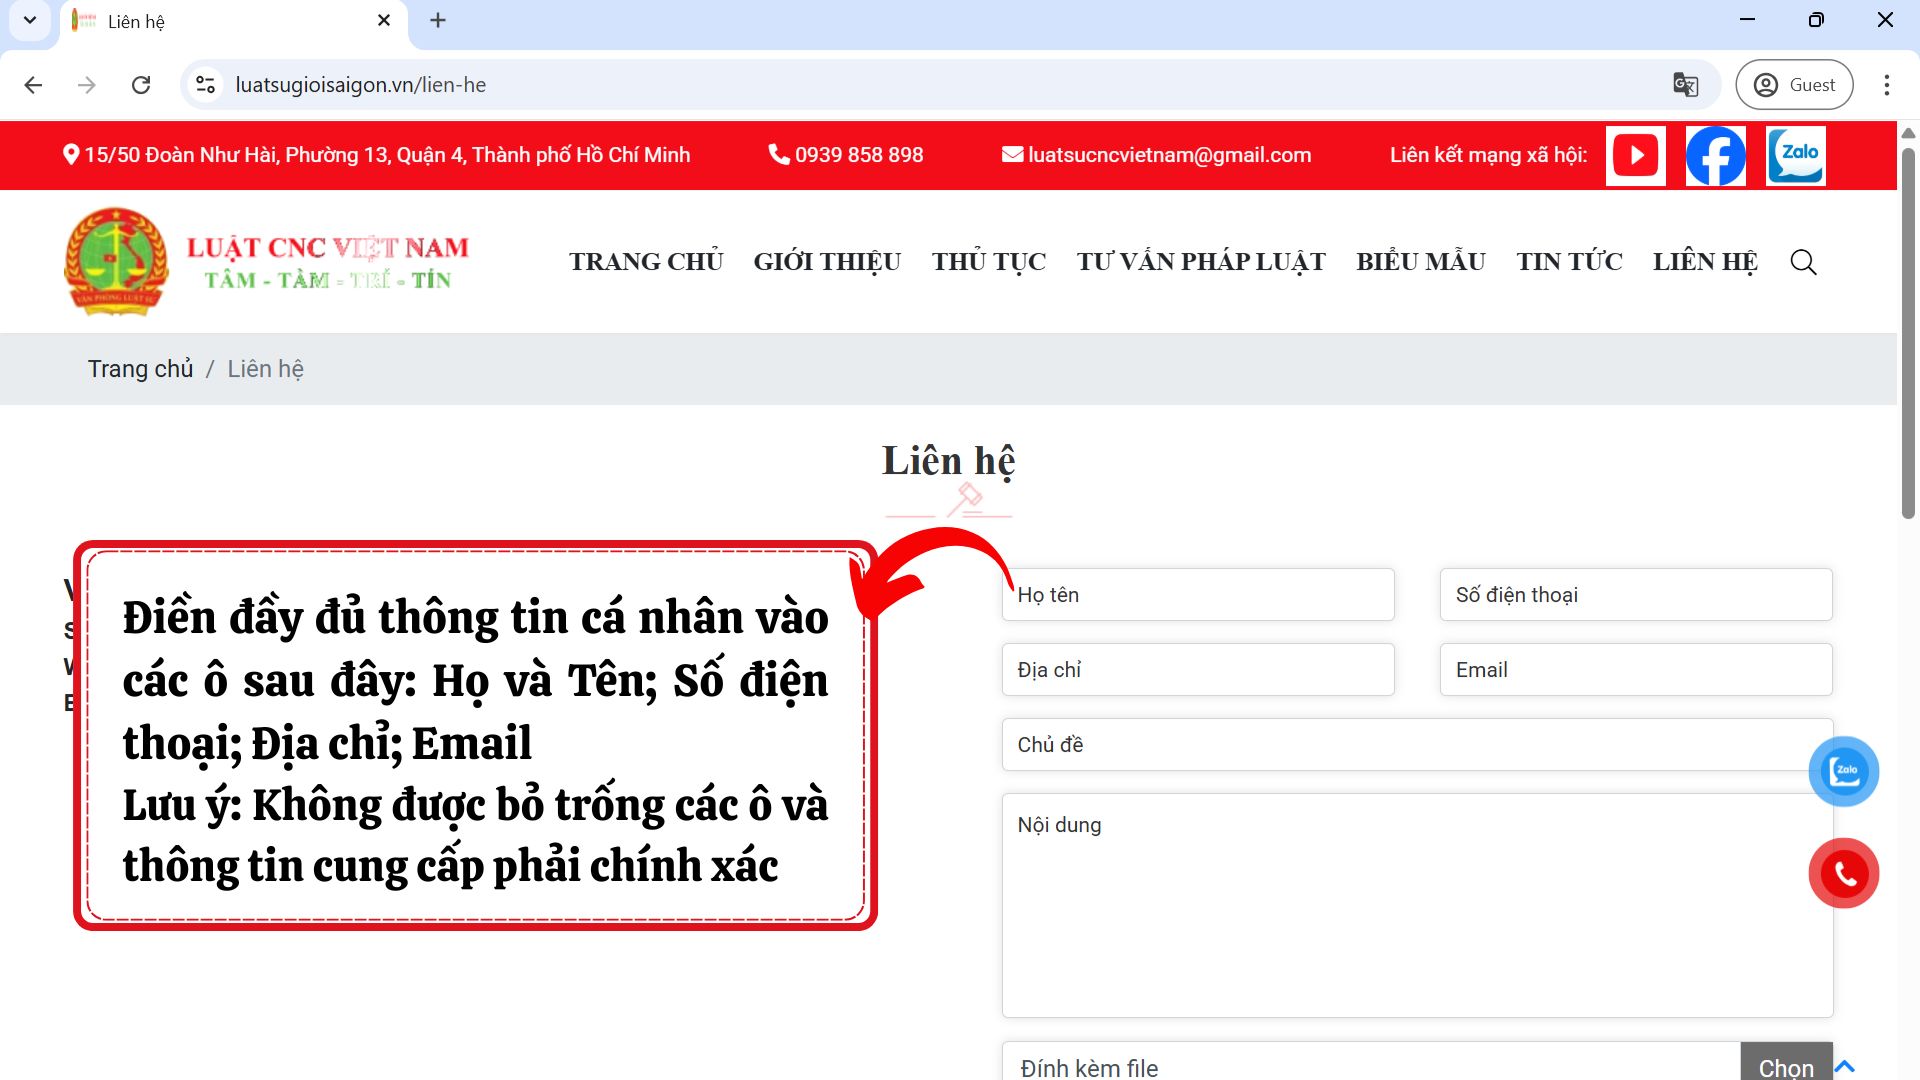
Task: Click the search magnifier icon in navigation
Action: (1803, 262)
